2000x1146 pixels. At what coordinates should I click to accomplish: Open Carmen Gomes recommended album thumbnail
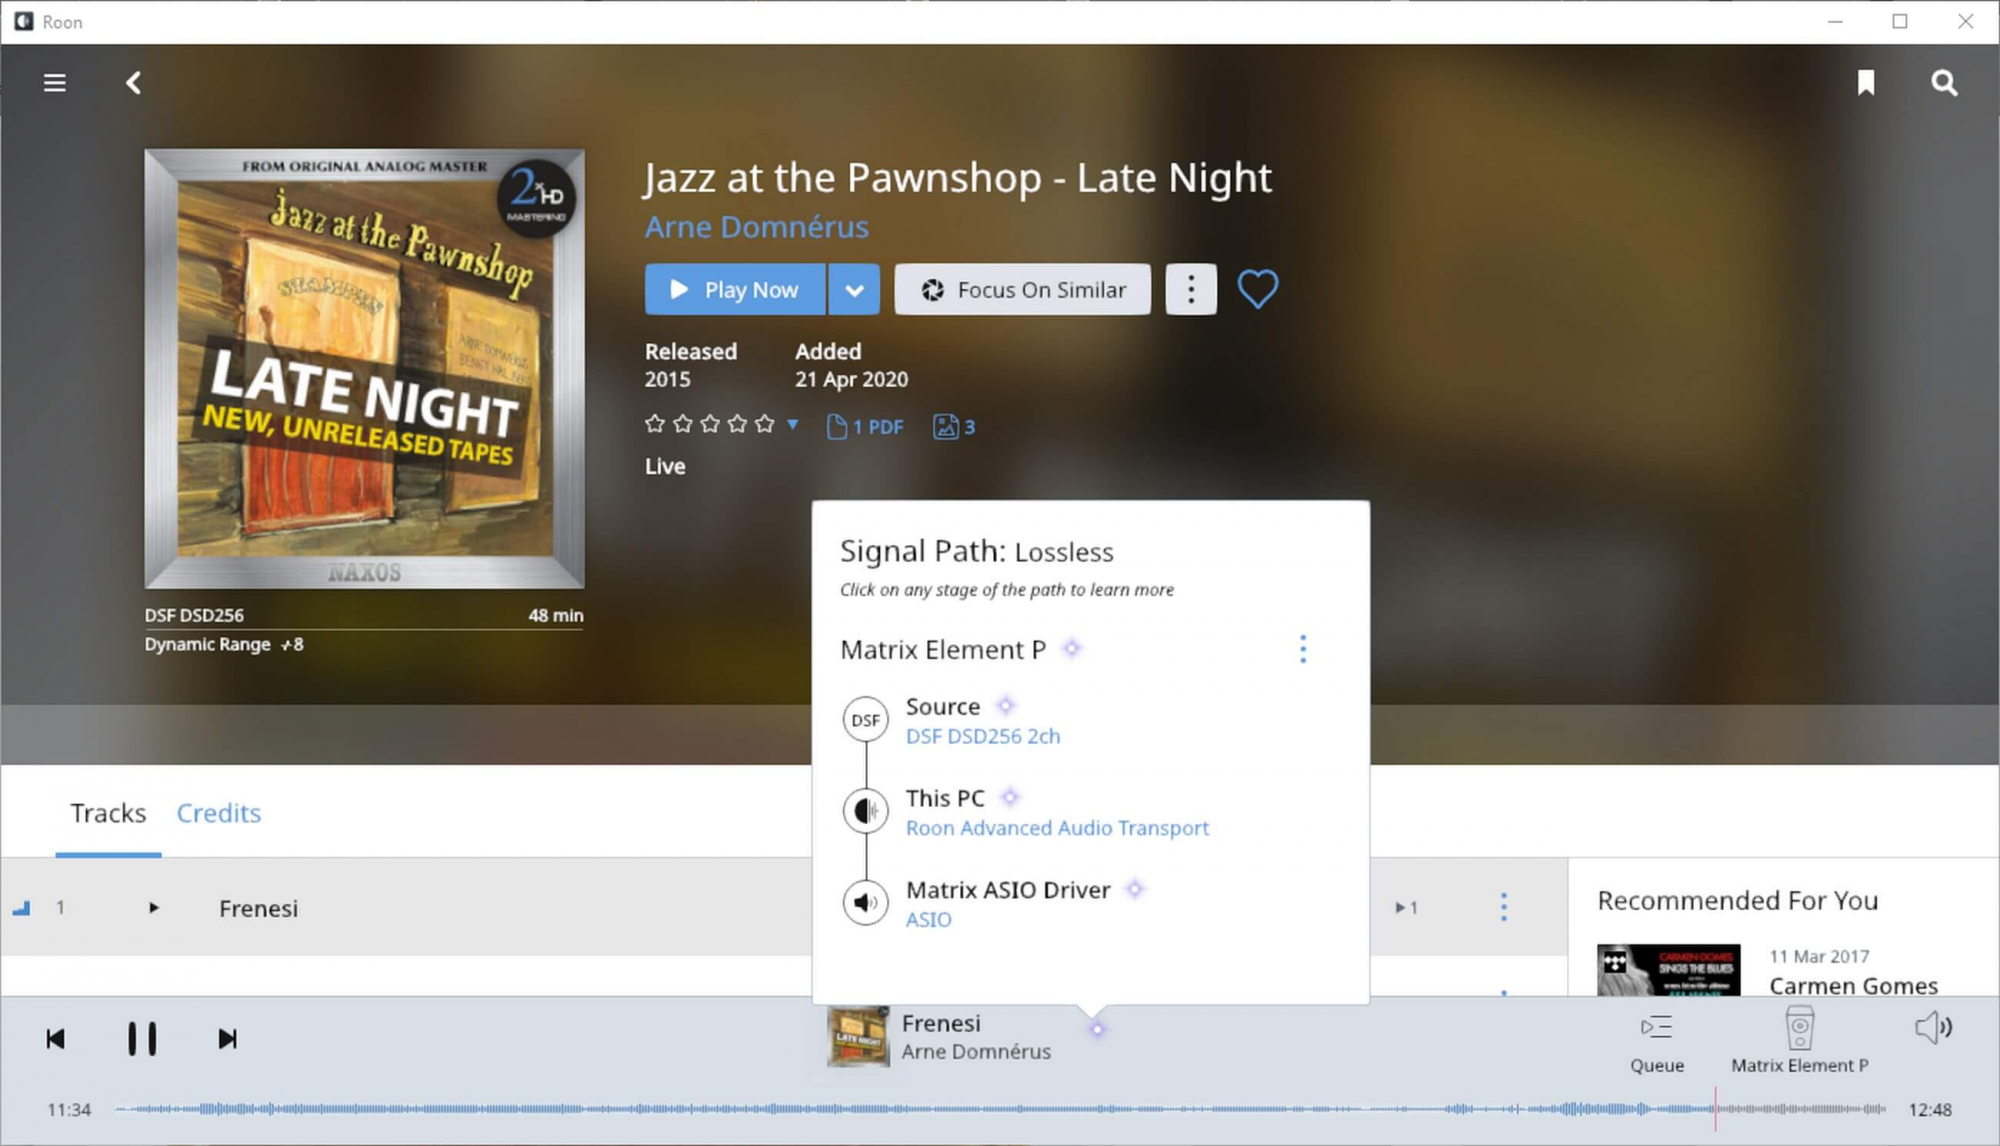point(1668,970)
